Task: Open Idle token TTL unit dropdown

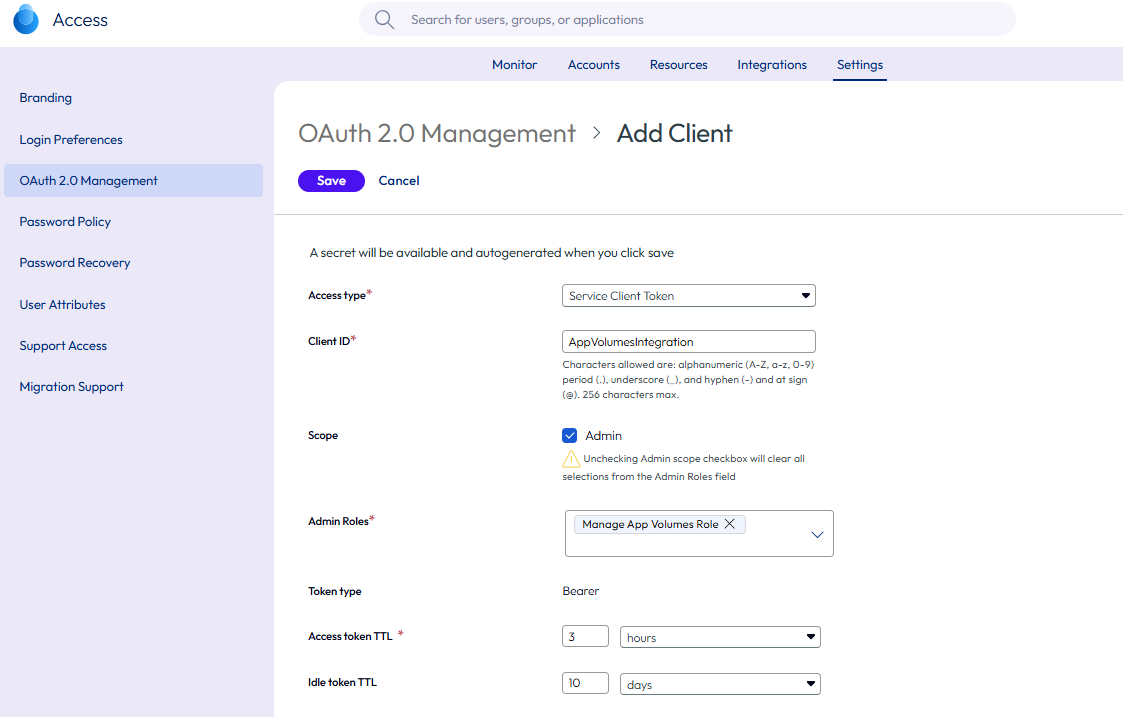Action: click(x=720, y=684)
